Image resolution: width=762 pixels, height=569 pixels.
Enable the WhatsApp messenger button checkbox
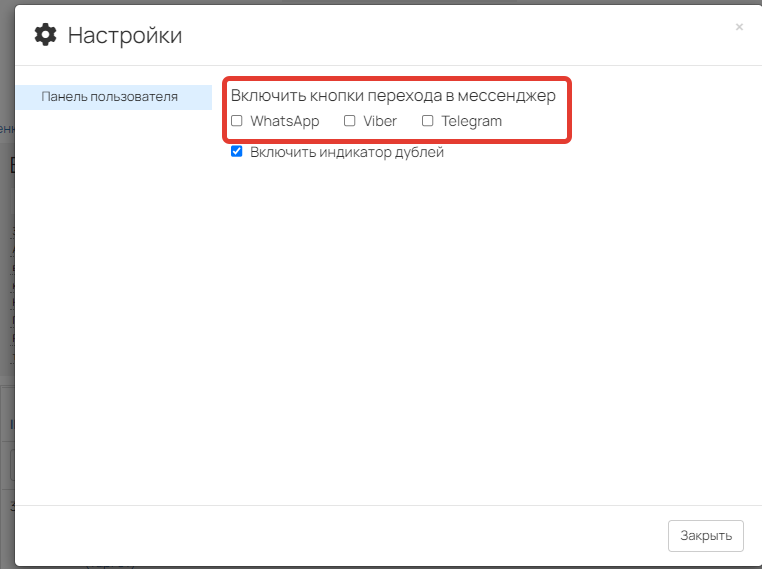[237, 121]
